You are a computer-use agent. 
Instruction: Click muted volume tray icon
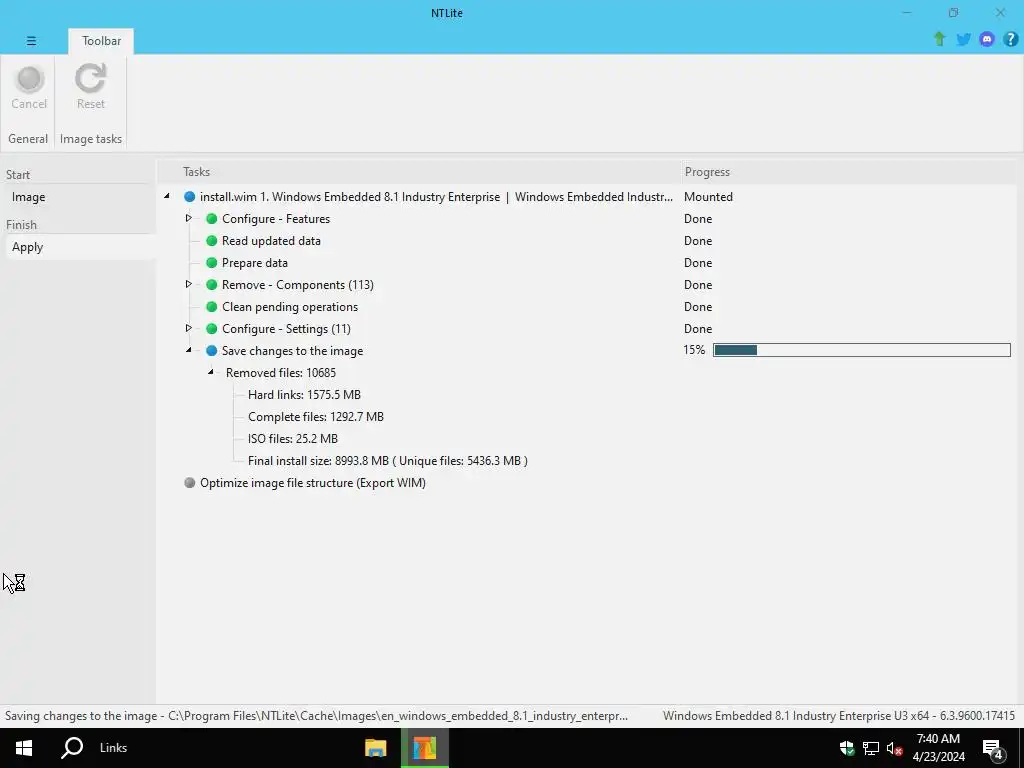tap(894, 748)
